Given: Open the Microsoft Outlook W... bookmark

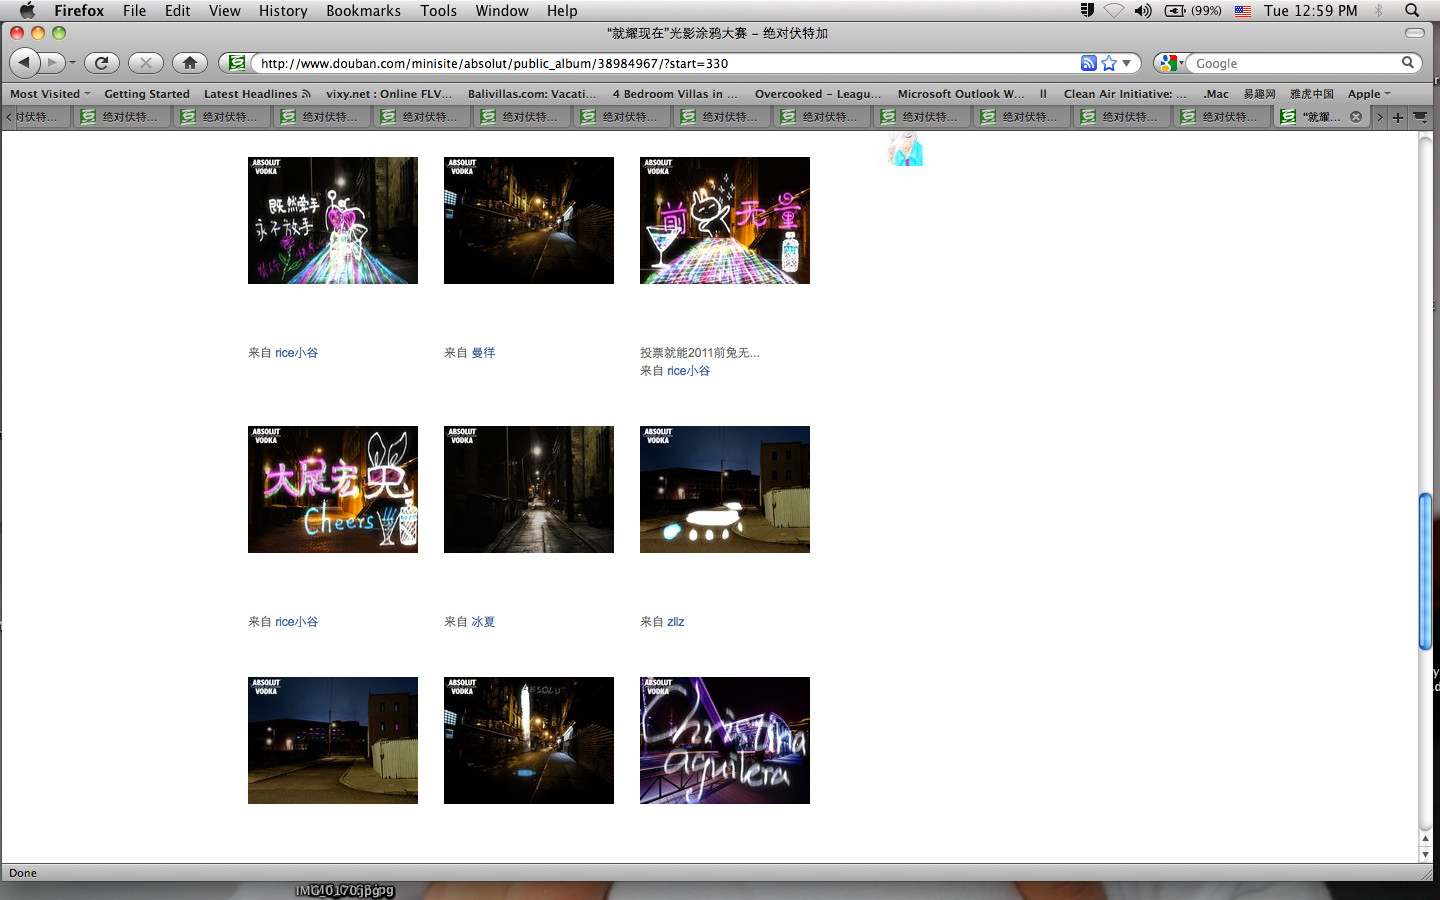Looking at the screenshot, I should pos(961,94).
